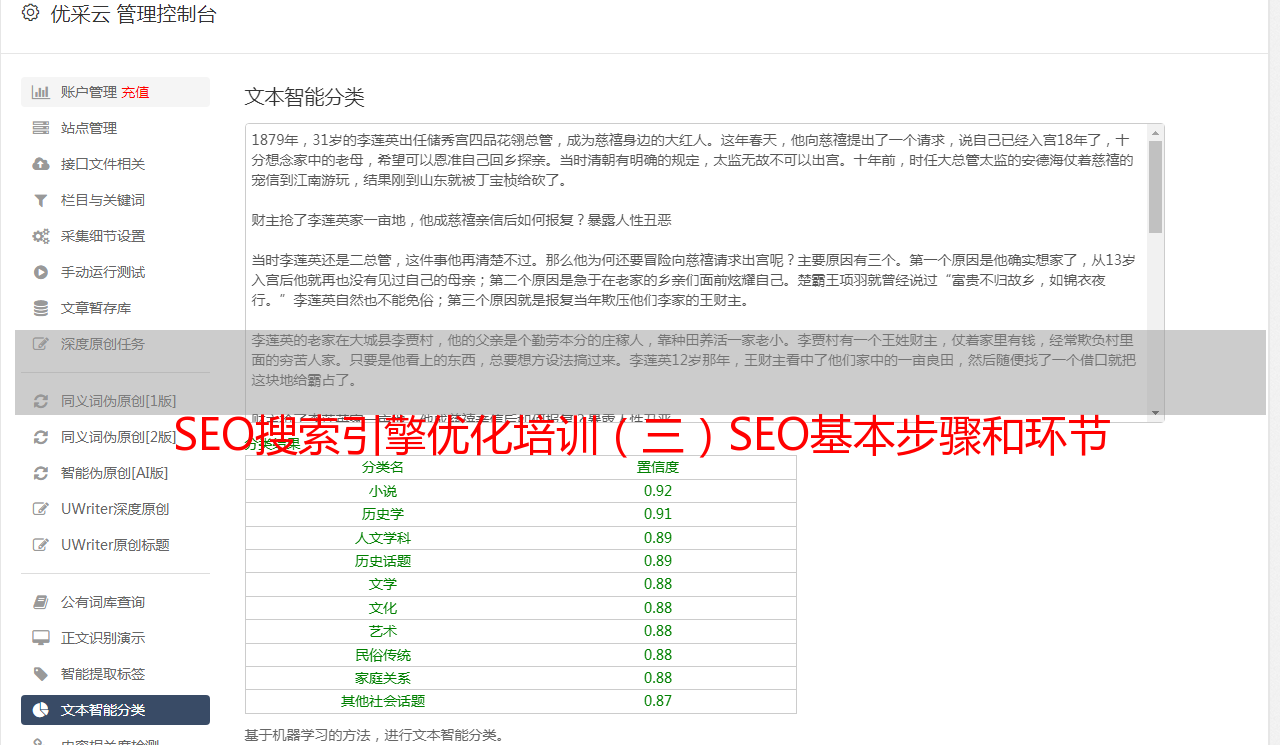Click the text area scrollbar thumb
1280x745 pixels.
1155,186
